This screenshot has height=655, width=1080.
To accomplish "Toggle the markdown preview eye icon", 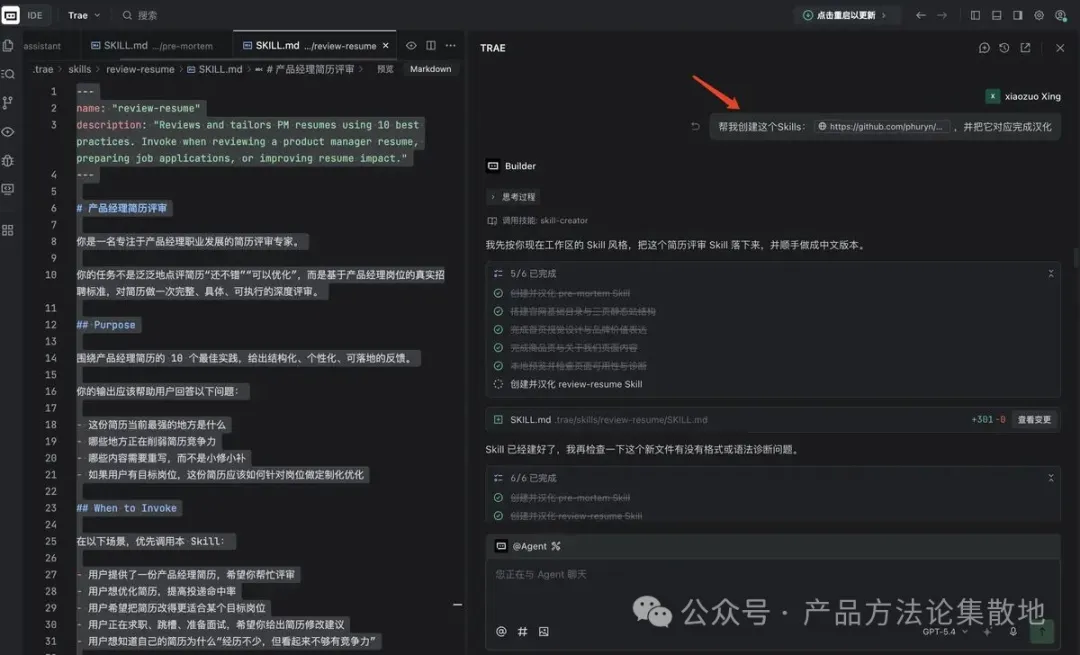I will click(411, 45).
